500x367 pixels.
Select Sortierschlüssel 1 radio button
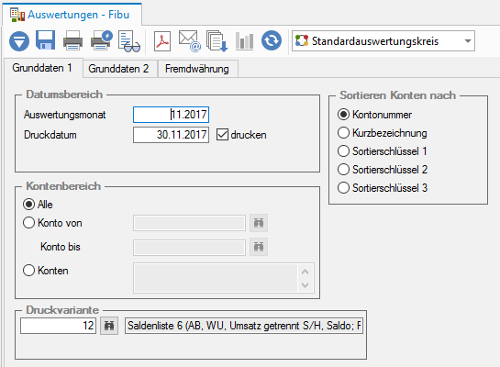(x=343, y=151)
